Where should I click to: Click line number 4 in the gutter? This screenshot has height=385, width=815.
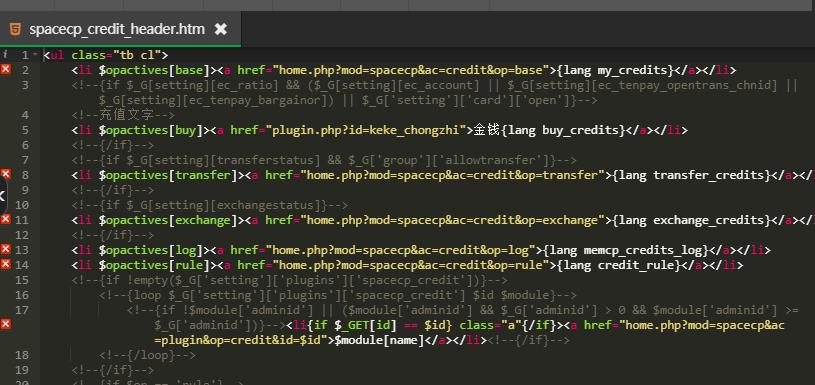click(25, 115)
